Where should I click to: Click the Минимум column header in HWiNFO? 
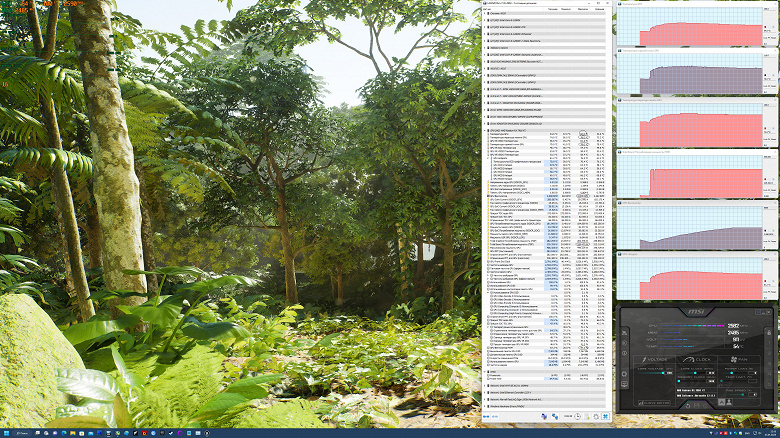566,9
